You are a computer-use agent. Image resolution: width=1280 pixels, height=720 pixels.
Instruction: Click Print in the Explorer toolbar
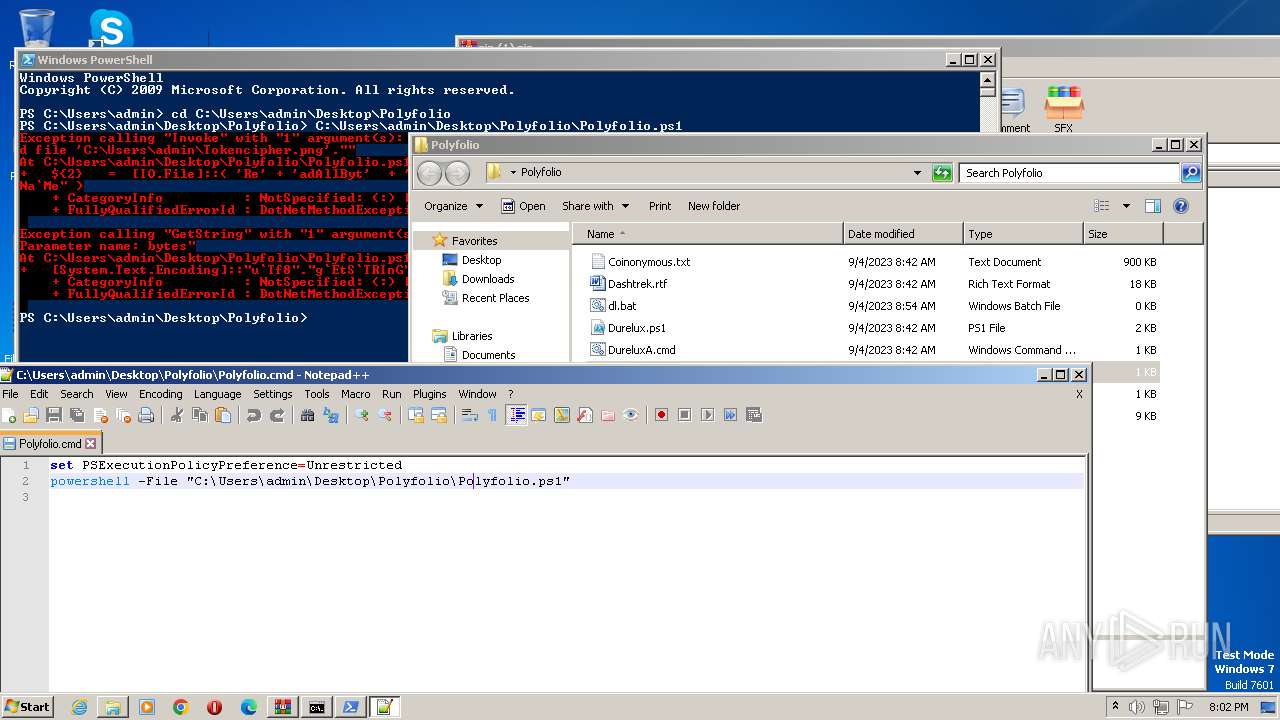[660, 206]
